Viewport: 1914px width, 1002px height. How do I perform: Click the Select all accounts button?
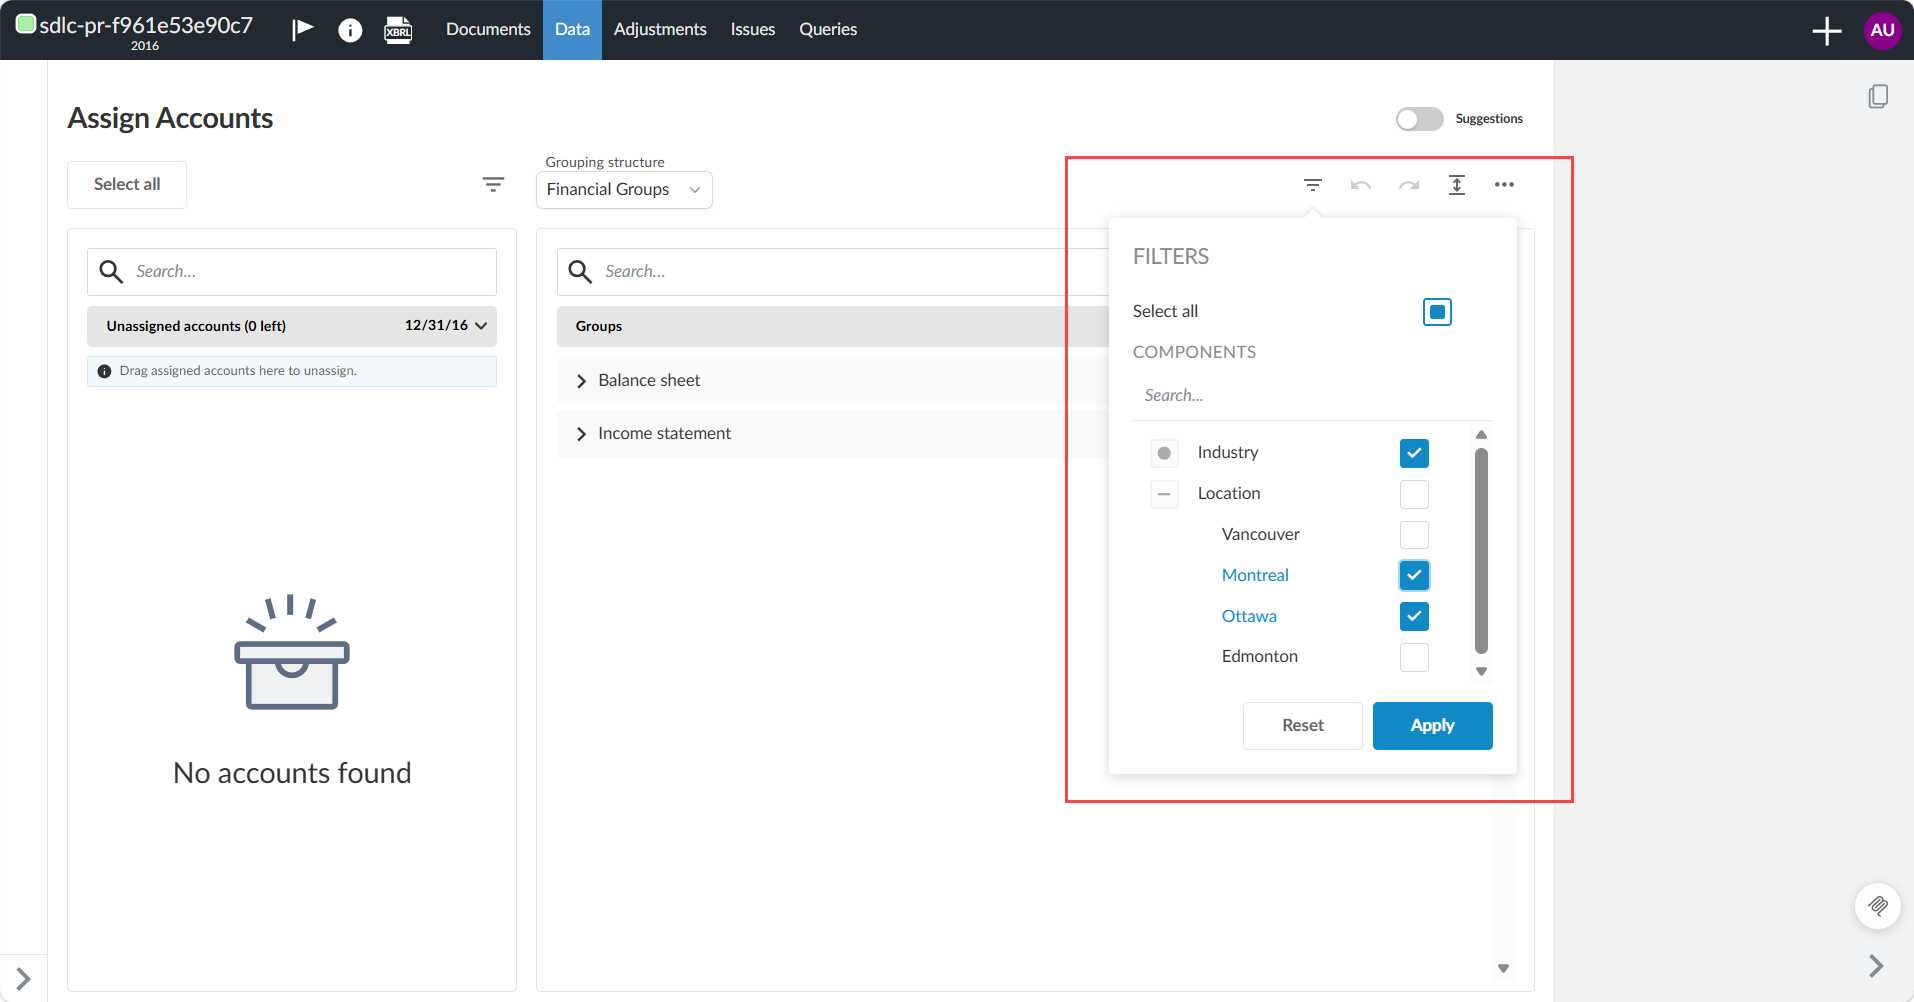[127, 185]
